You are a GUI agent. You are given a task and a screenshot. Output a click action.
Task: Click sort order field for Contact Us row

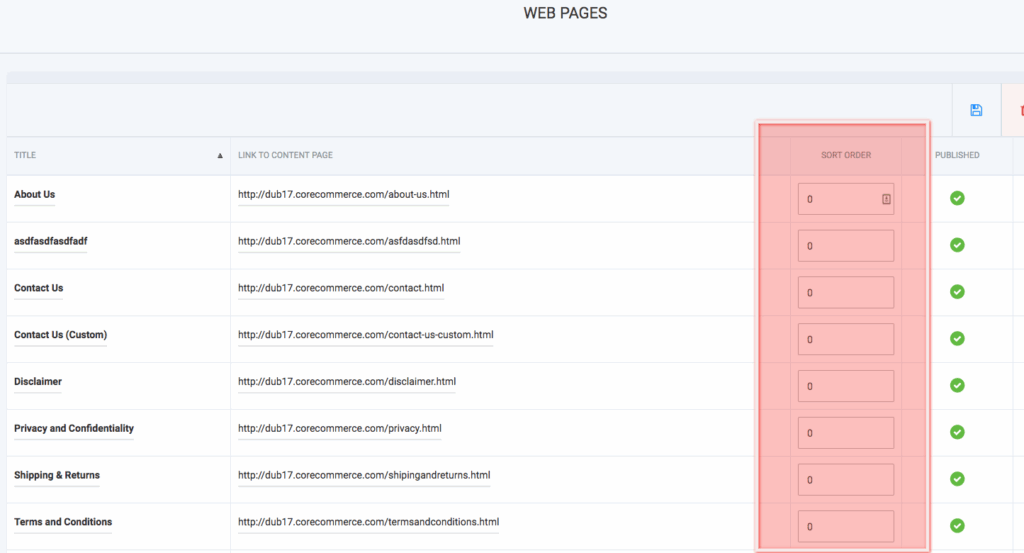coord(845,292)
